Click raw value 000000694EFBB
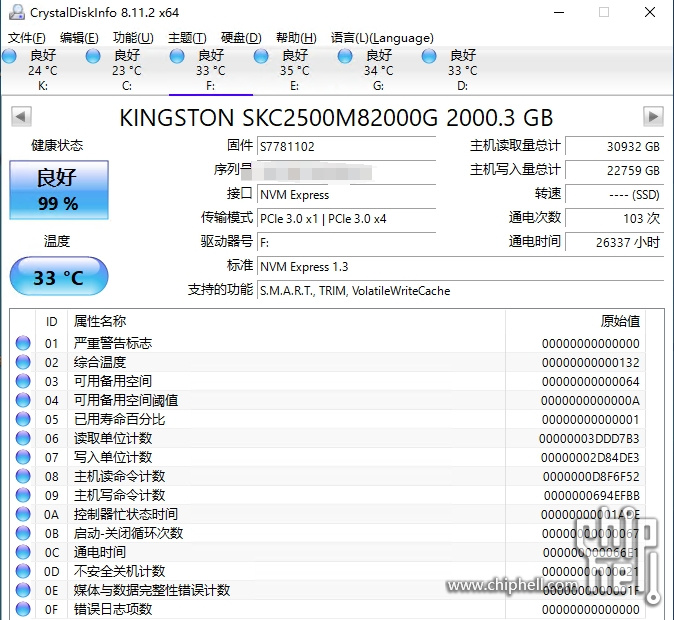 [591, 495]
